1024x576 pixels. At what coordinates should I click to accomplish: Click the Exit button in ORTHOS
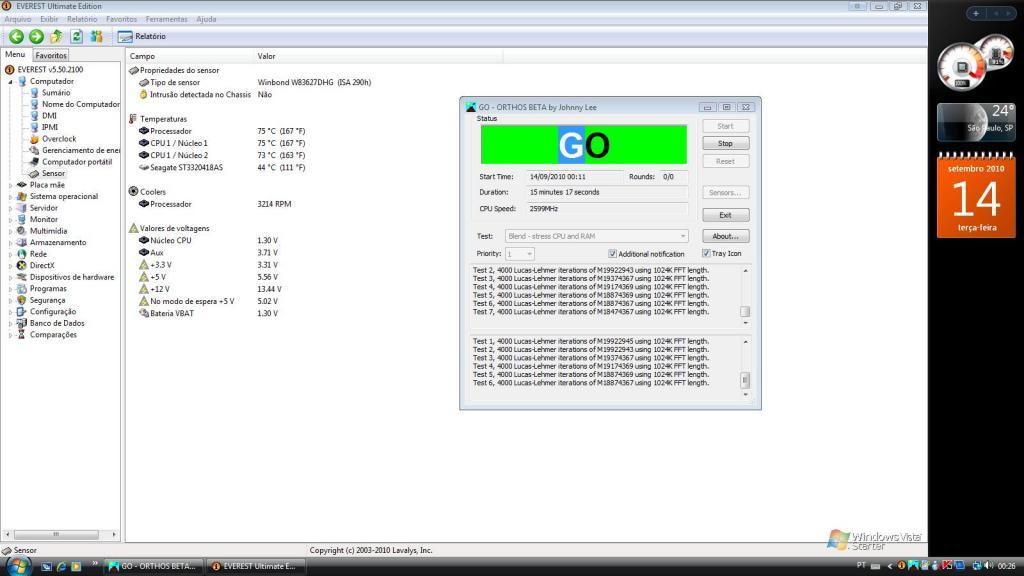(x=726, y=215)
